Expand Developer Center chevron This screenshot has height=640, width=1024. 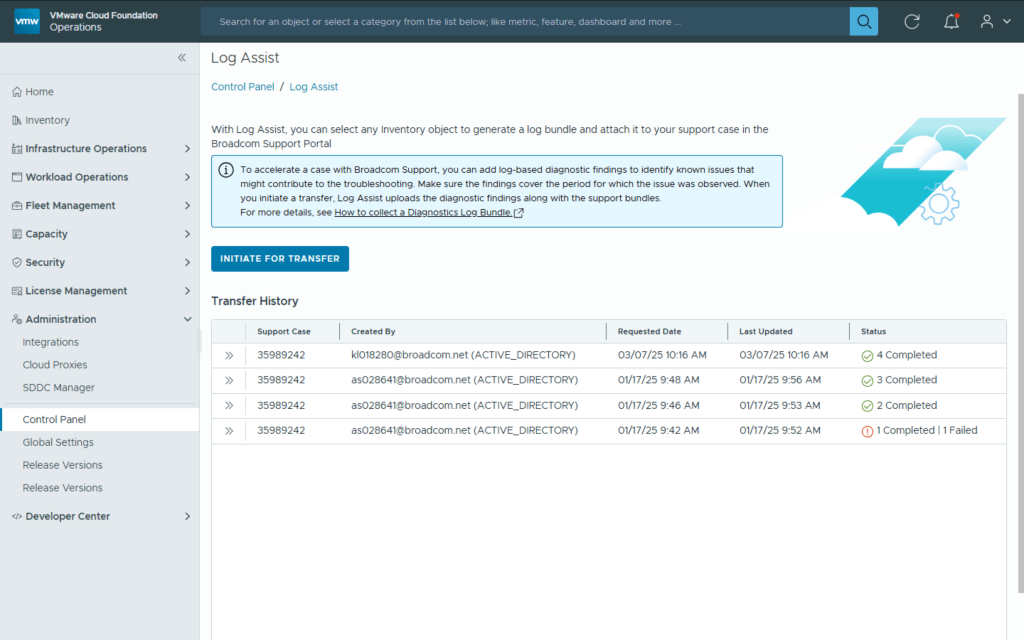click(x=187, y=516)
